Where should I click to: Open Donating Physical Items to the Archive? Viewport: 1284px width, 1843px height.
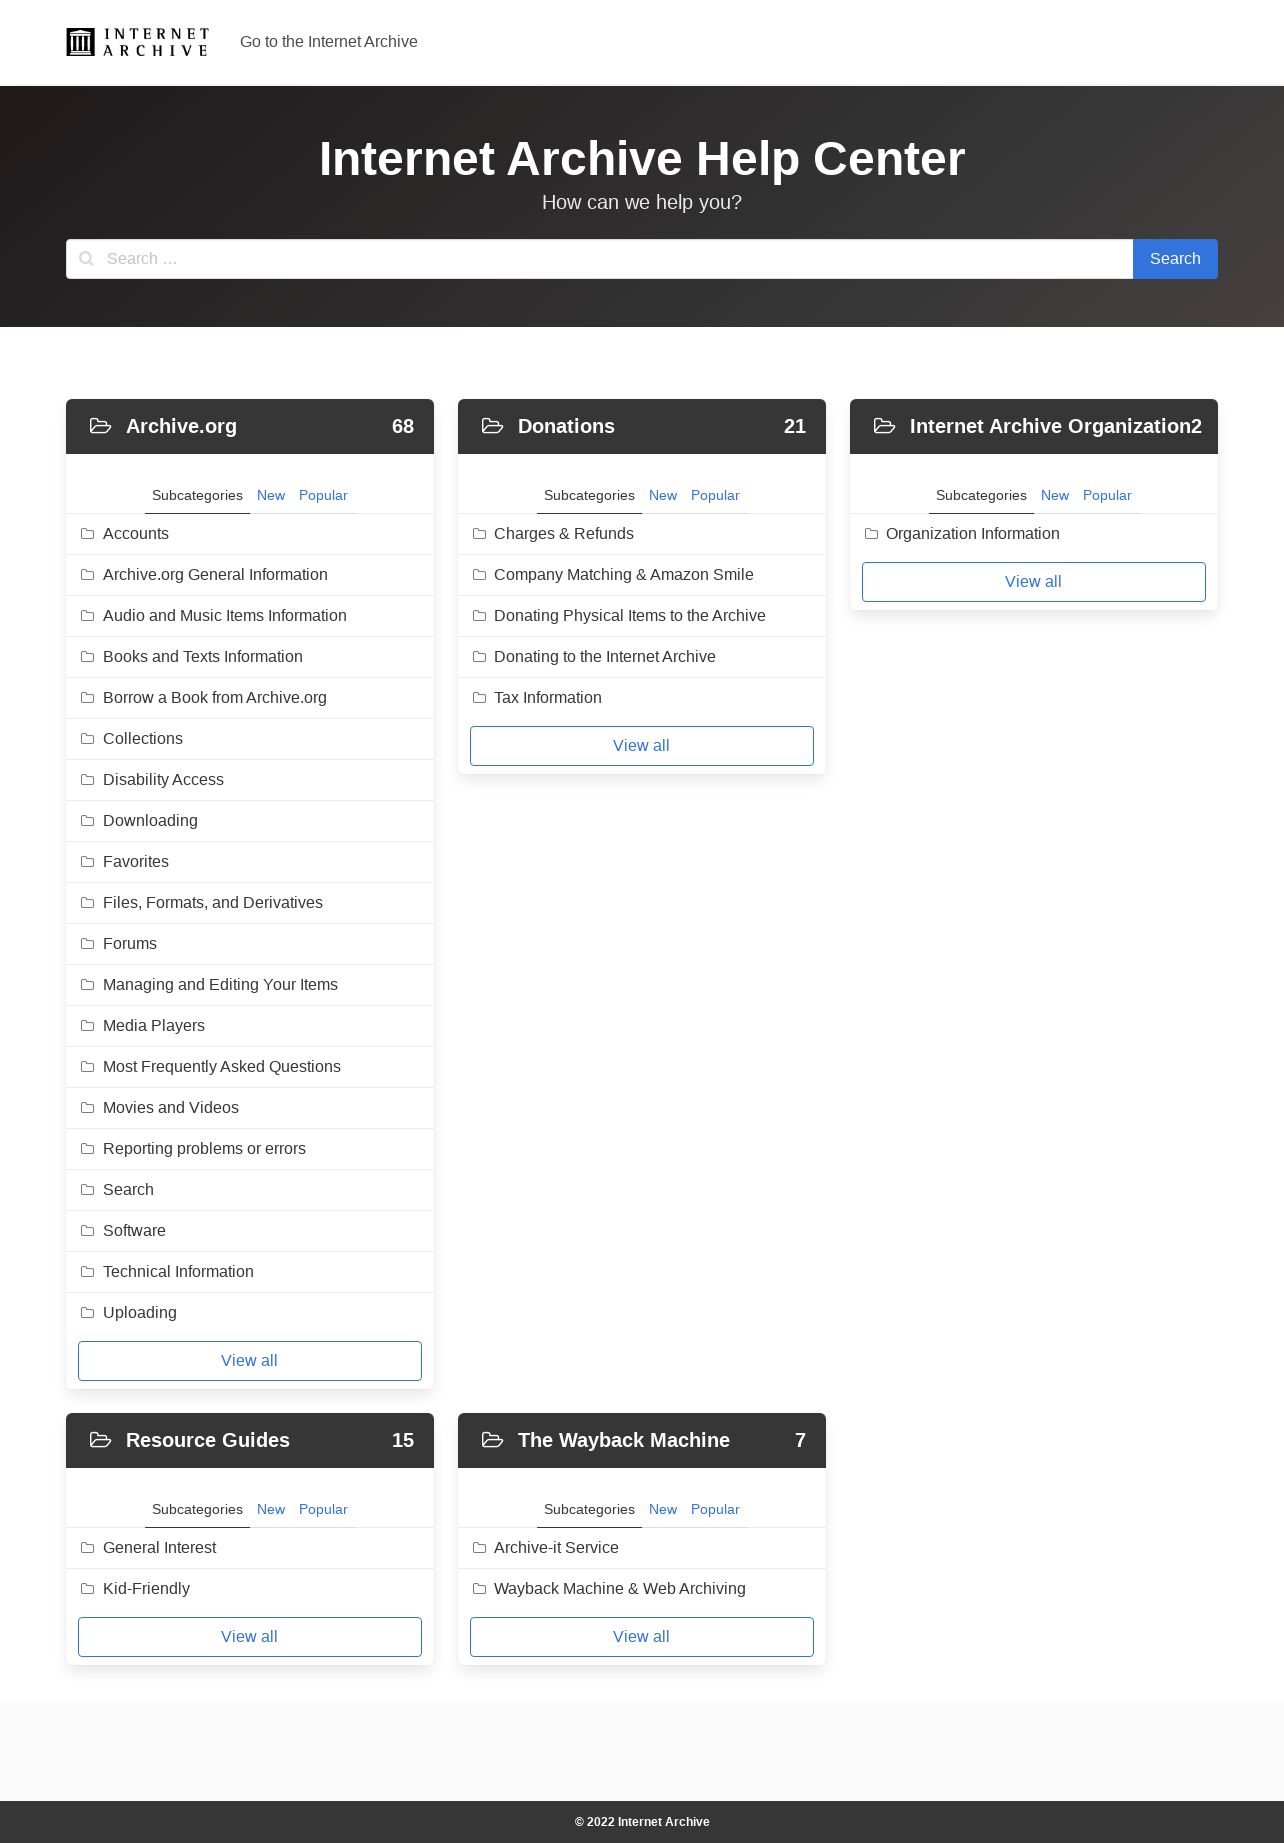(x=630, y=616)
